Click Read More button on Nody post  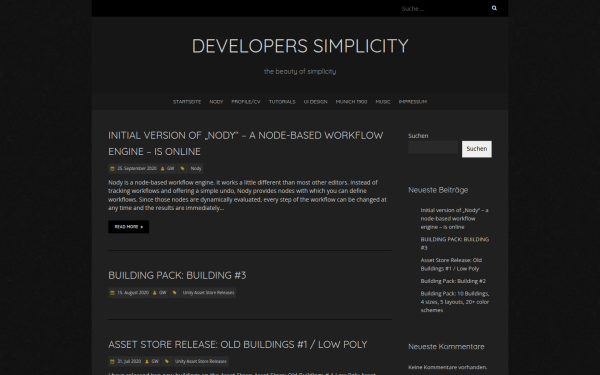(129, 227)
